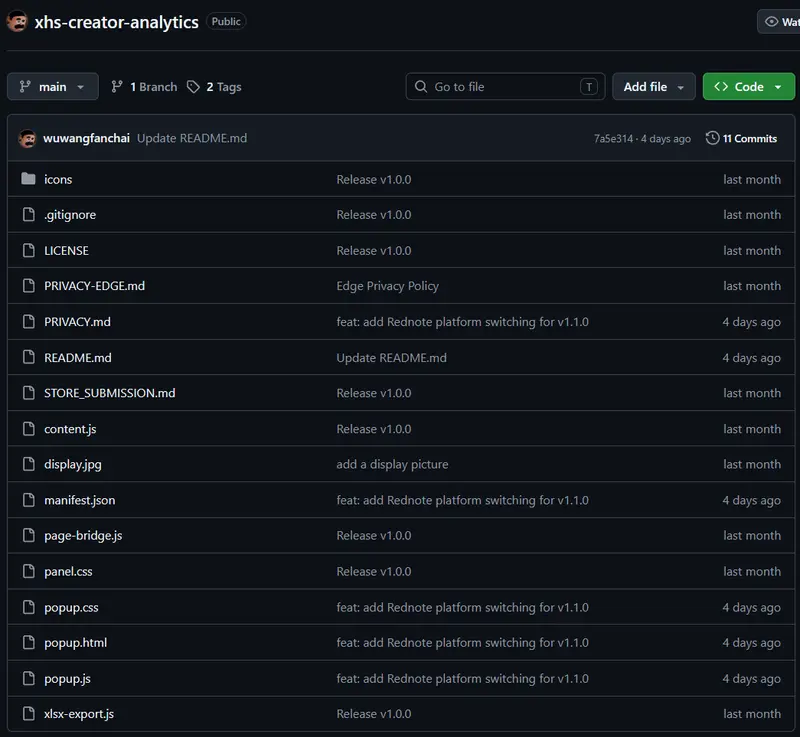Open Edge Privacy Policy commit message
800x737 pixels.
coord(387,286)
